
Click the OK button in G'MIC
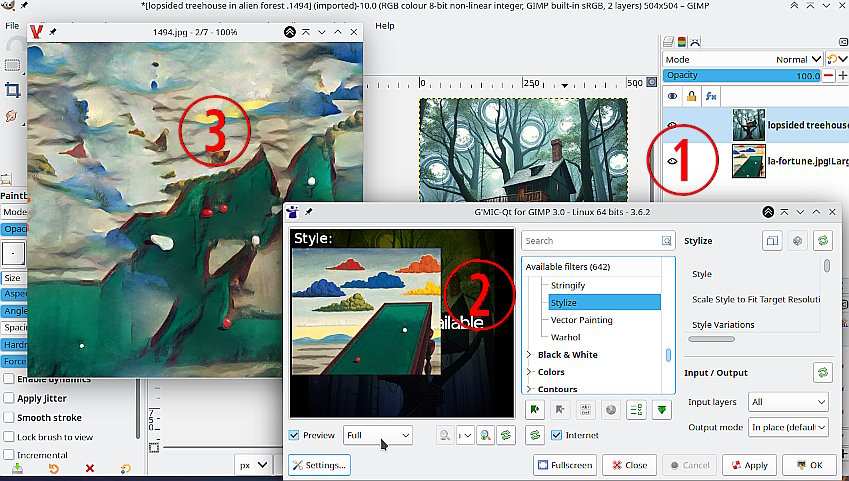coord(809,465)
